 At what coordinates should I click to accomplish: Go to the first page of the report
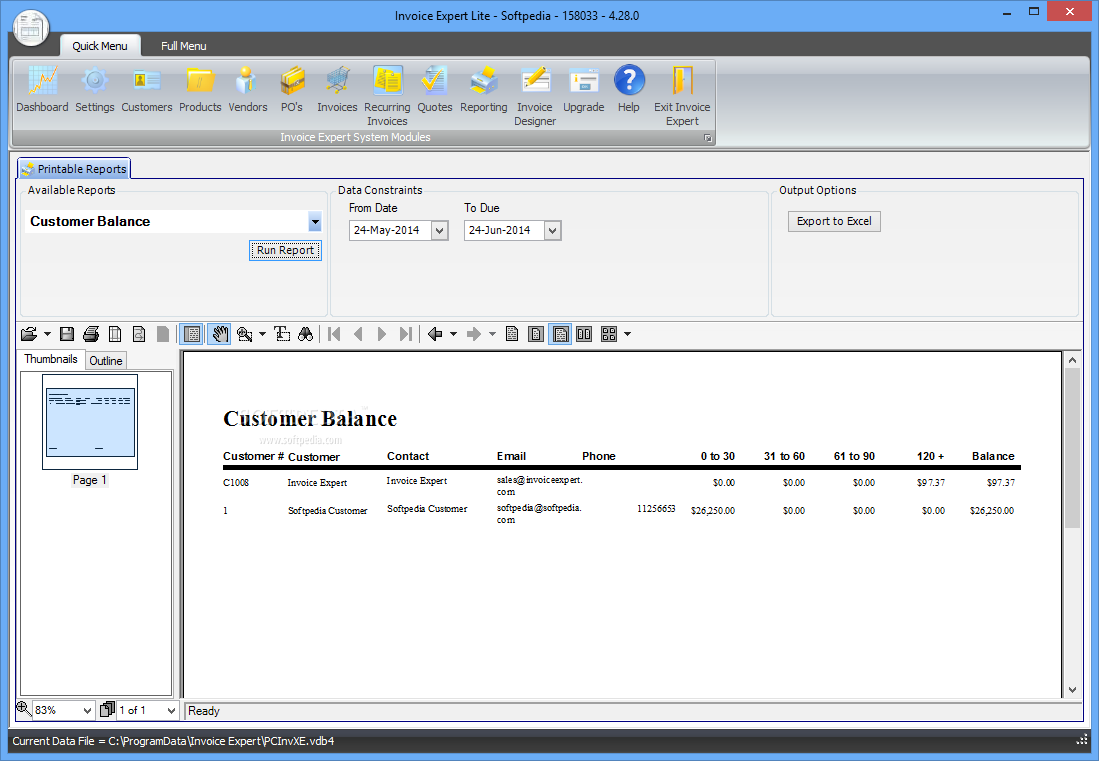334,334
